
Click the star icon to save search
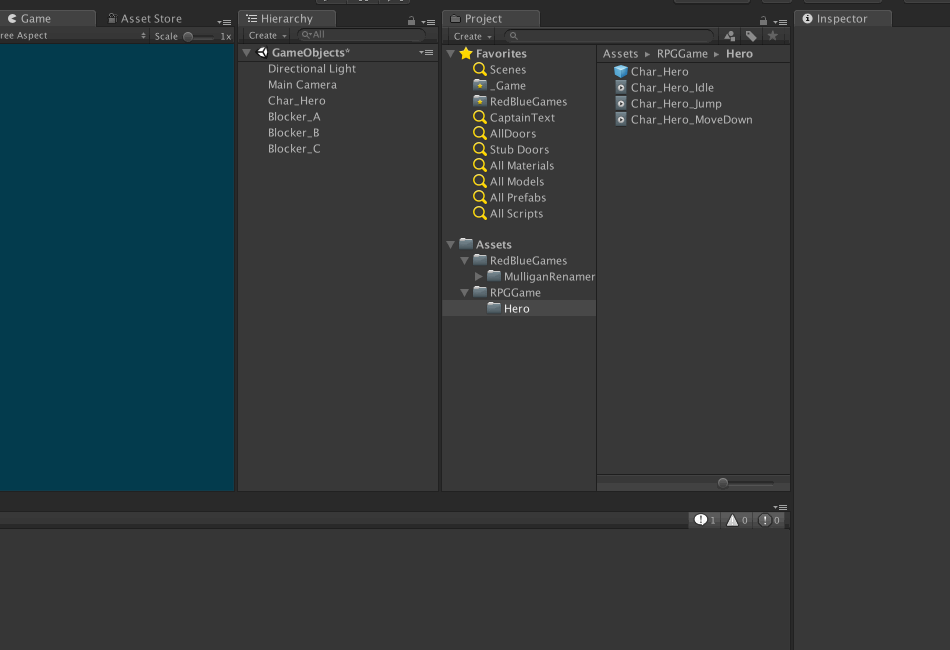pyautogui.click(x=773, y=34)
